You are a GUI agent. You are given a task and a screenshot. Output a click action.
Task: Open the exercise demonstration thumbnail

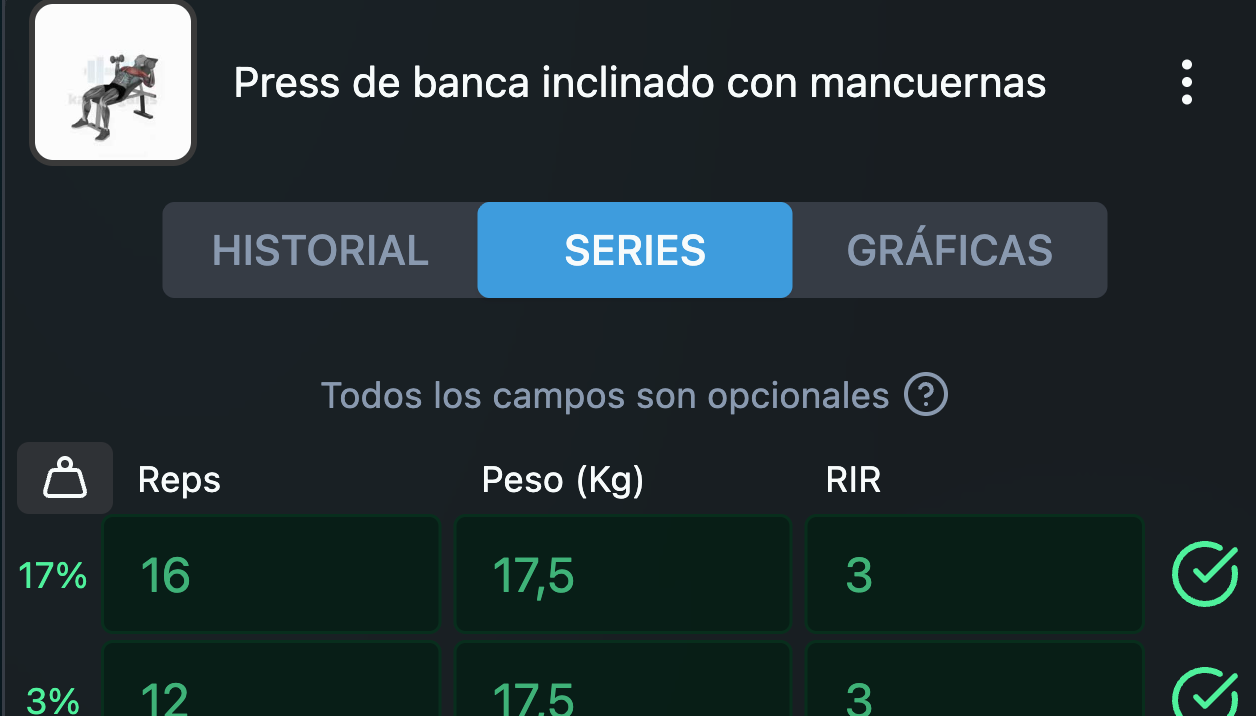tap(112, 82)
